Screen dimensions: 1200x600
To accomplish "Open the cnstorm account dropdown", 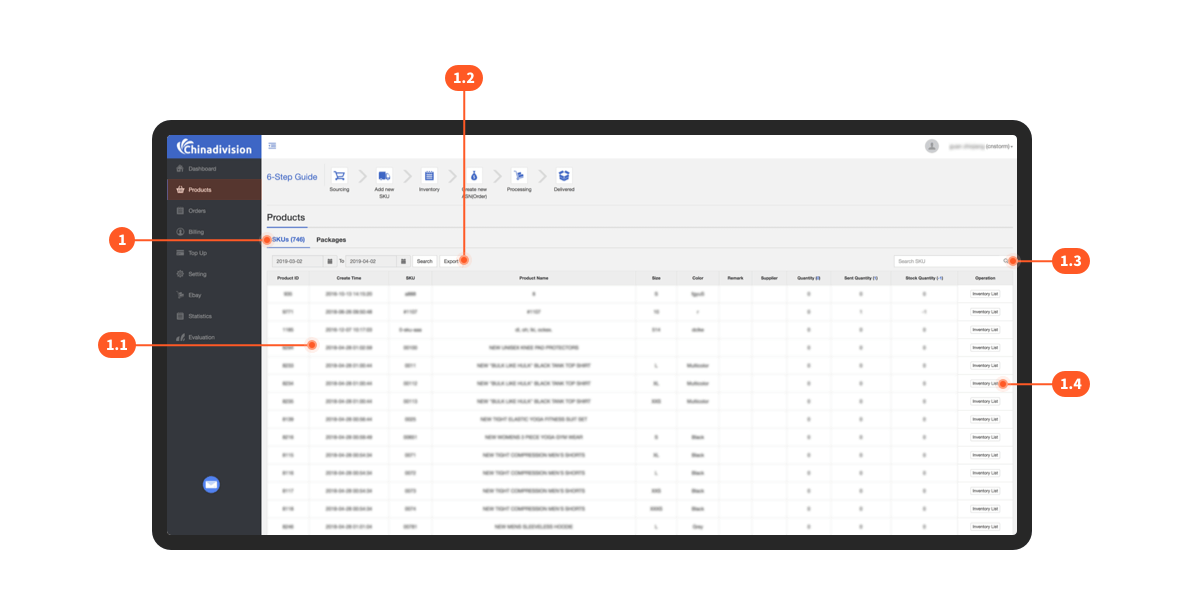I will click(980, 146).
